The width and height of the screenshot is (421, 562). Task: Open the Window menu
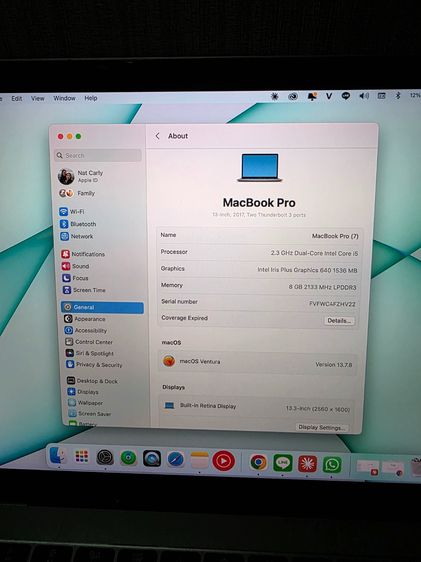[x=64, y=98]
